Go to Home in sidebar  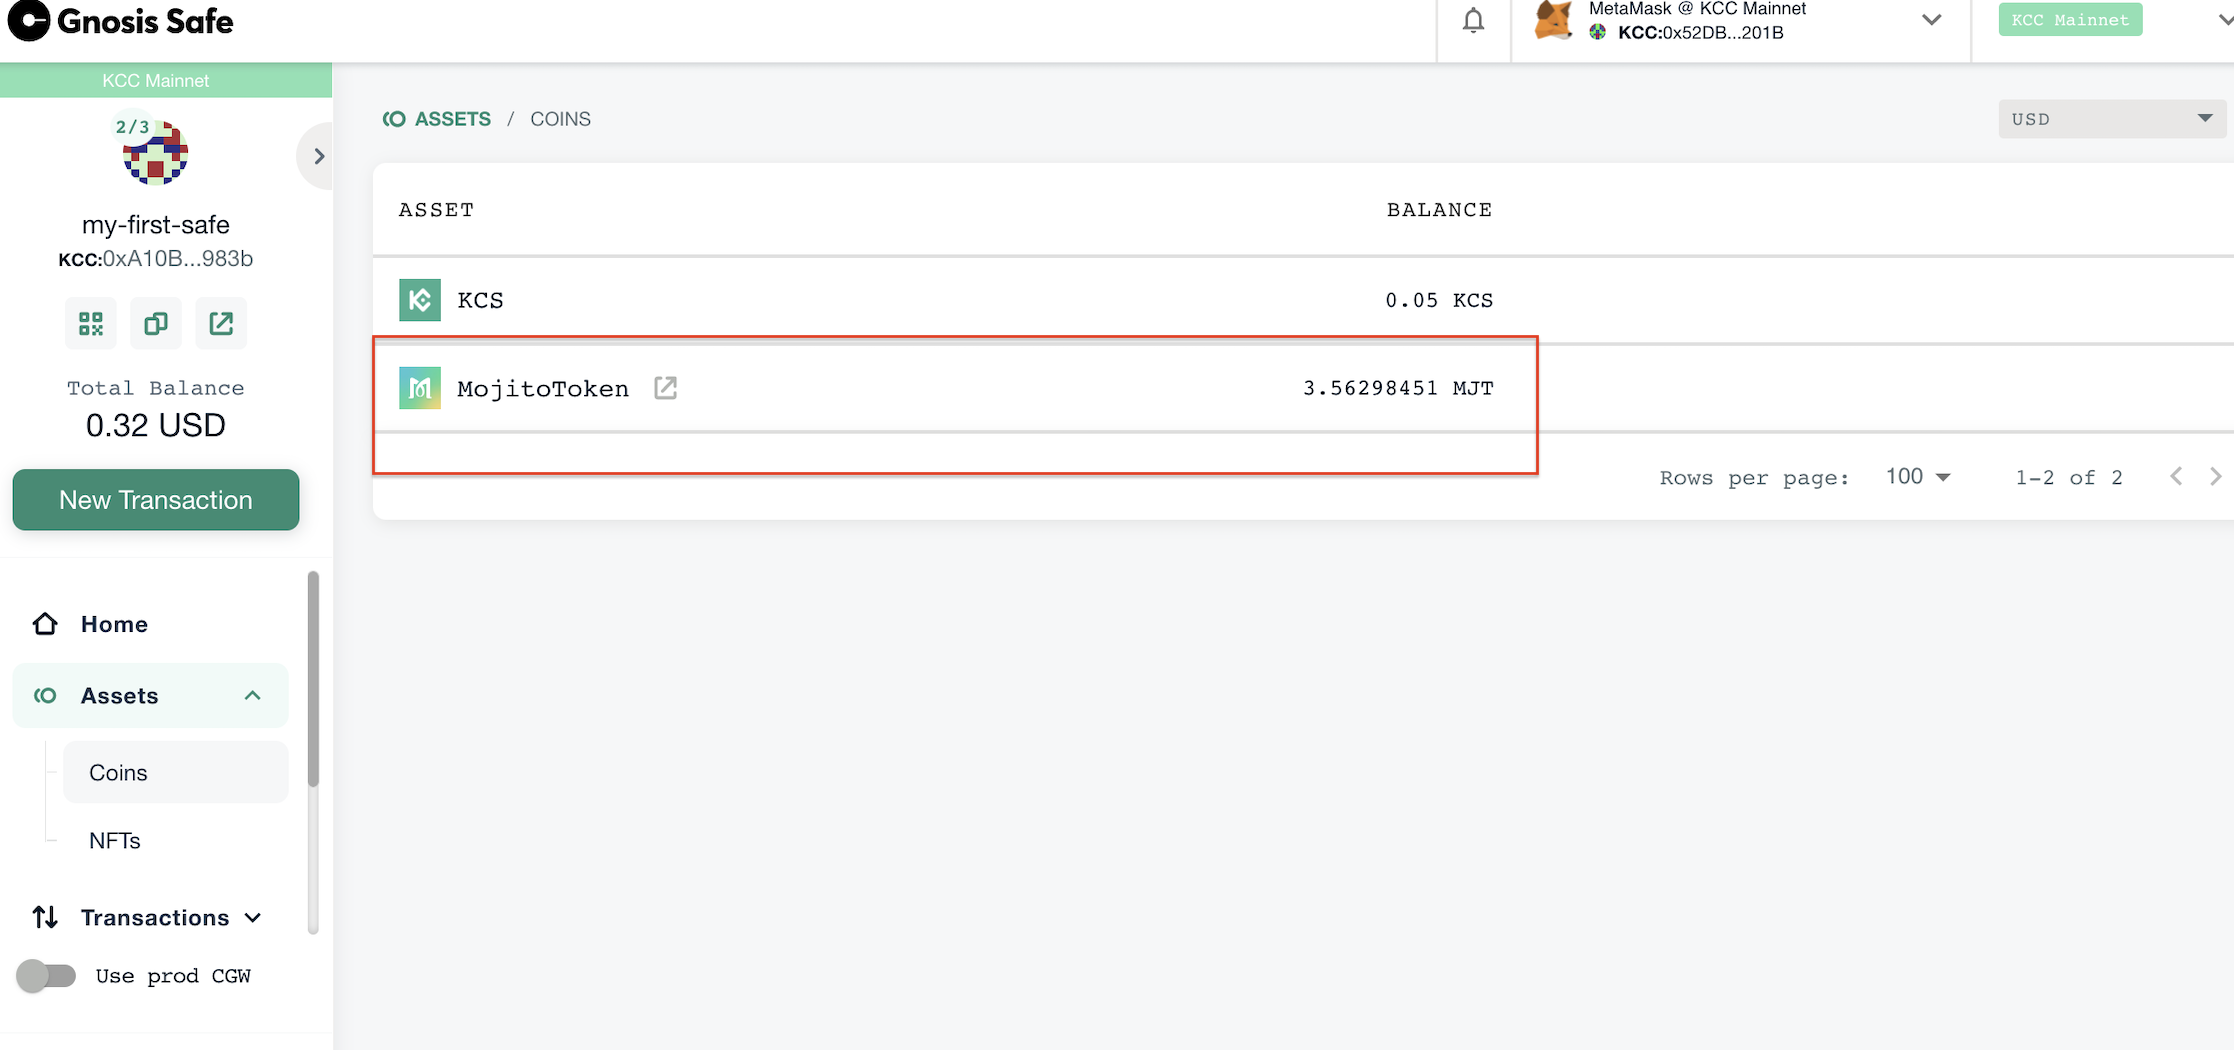click(x=114, y=624)
